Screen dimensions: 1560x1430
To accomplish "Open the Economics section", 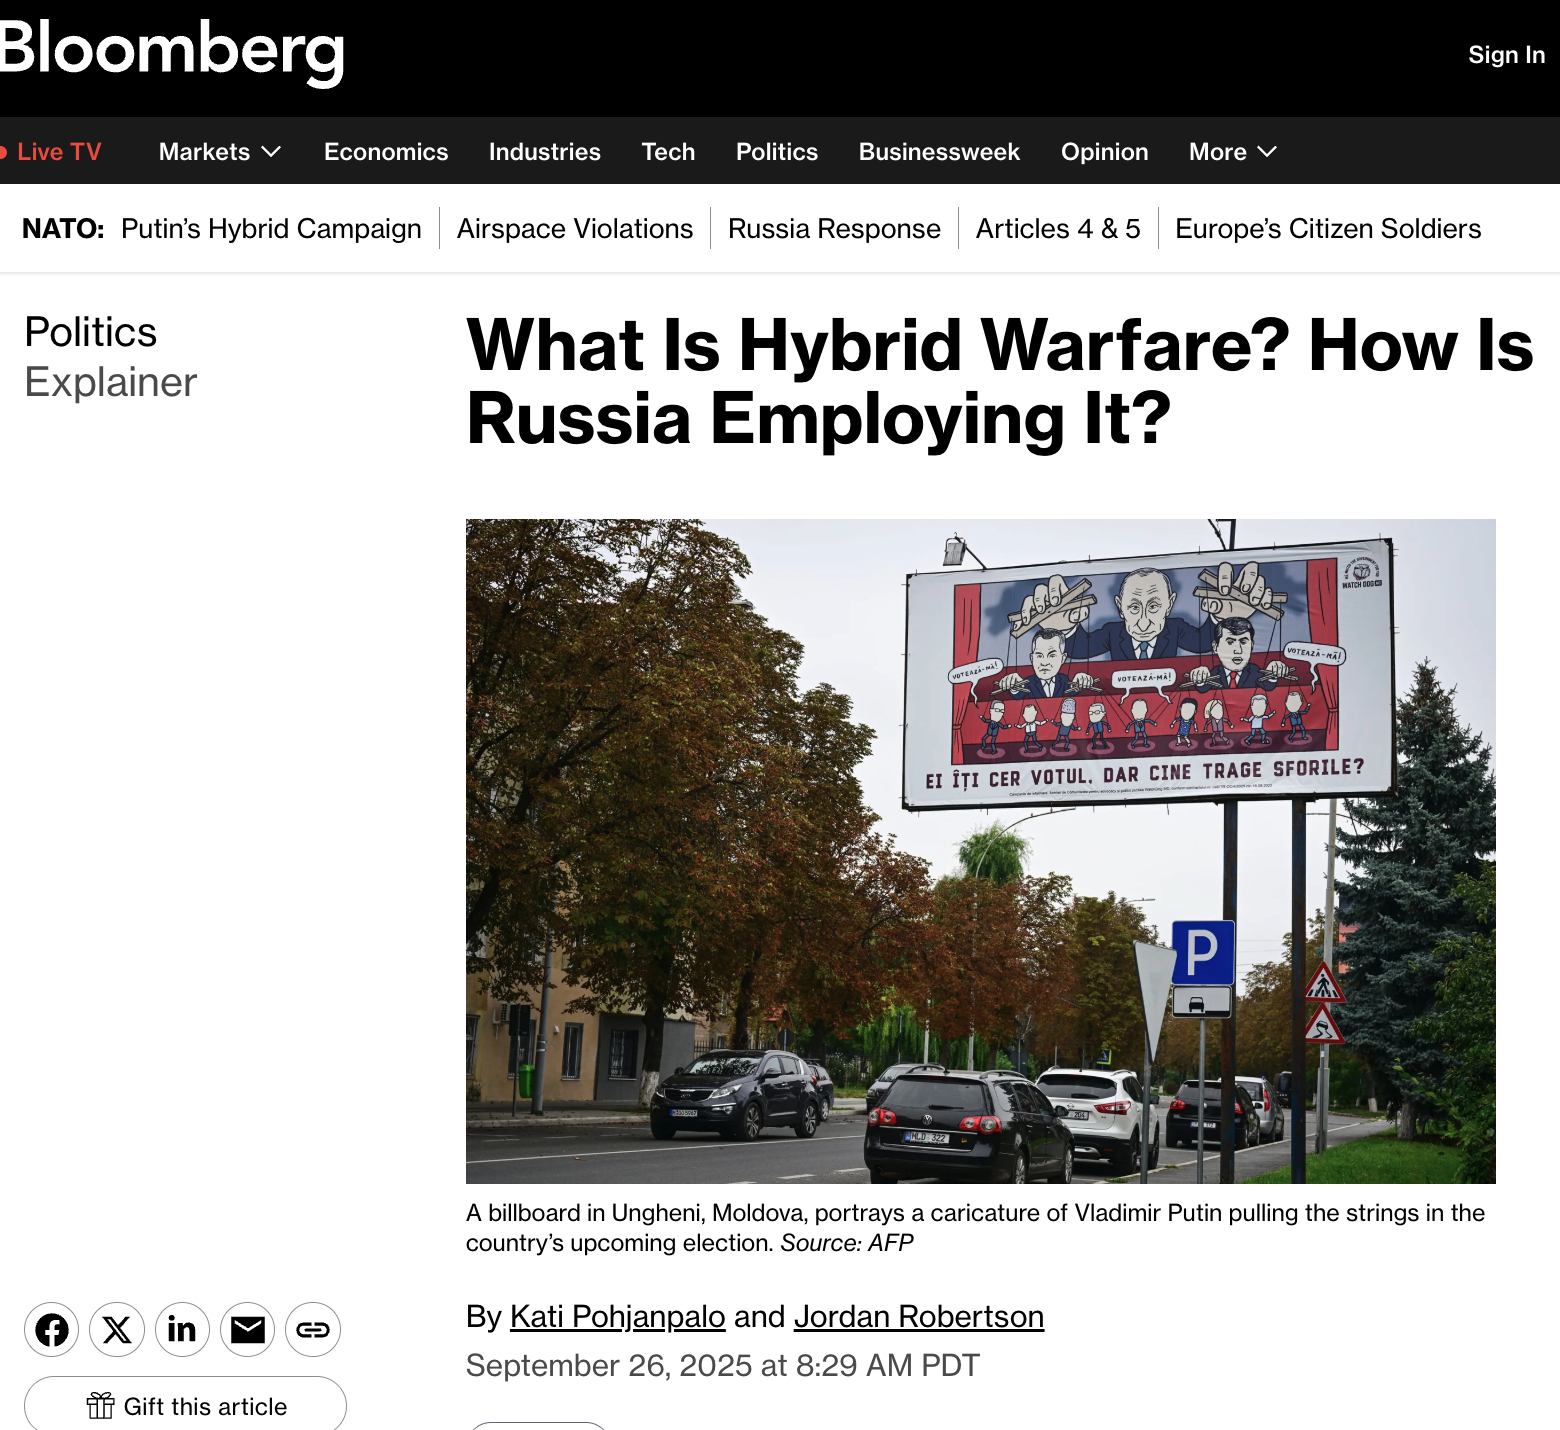I will coord(386,152).
